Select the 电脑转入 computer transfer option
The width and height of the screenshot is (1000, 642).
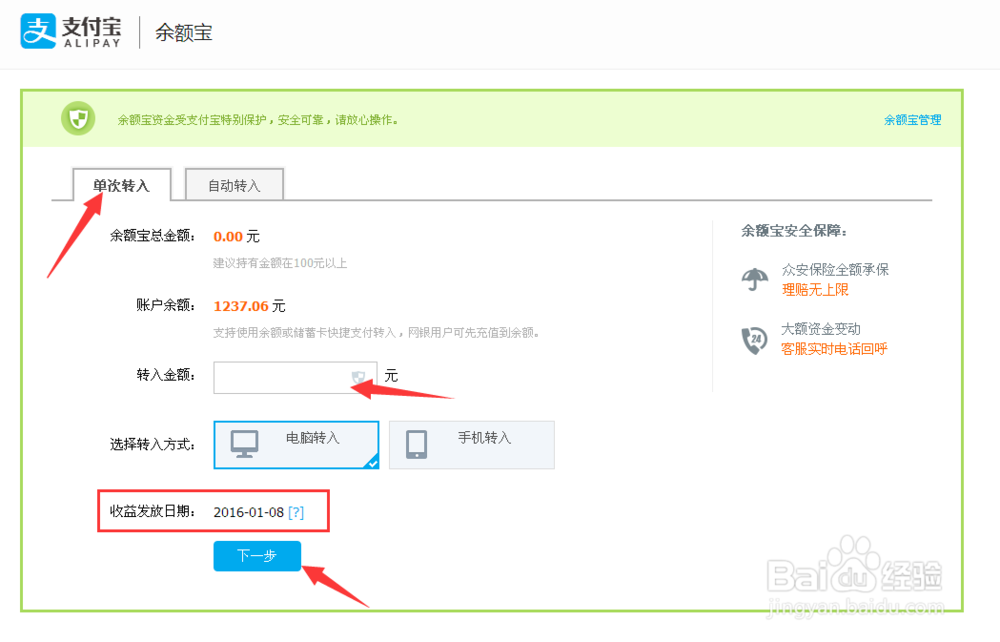coord(297,445)
